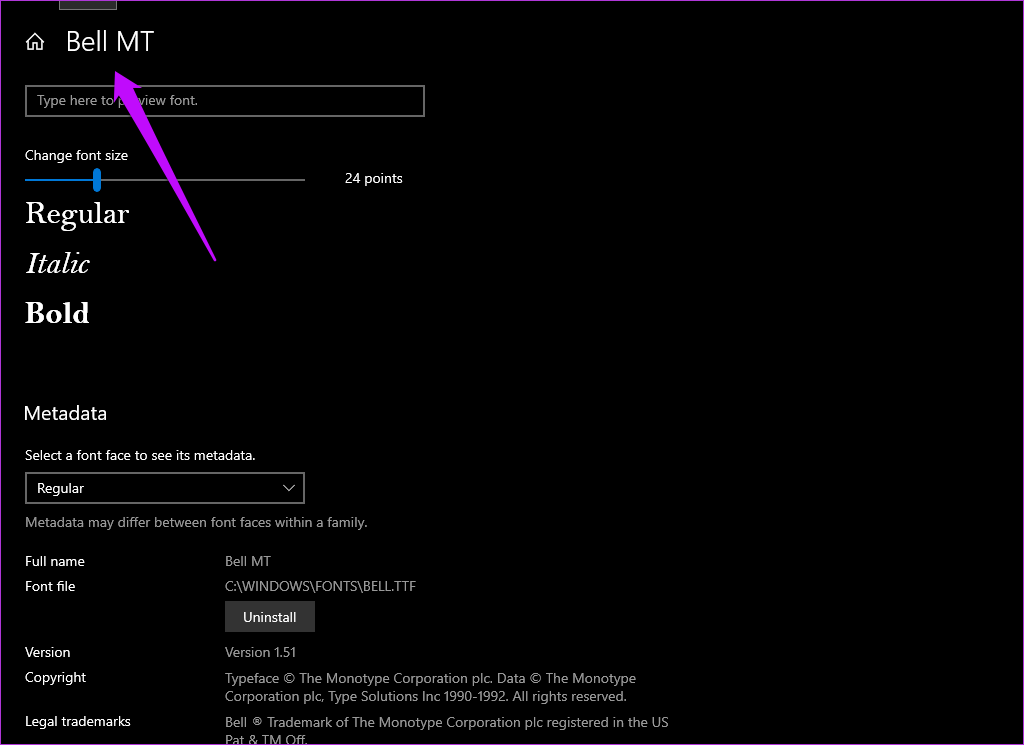Viewport: 1024px width, 745px height.
Task: Click the 'Bell MT' full name value
Action: 248,562
